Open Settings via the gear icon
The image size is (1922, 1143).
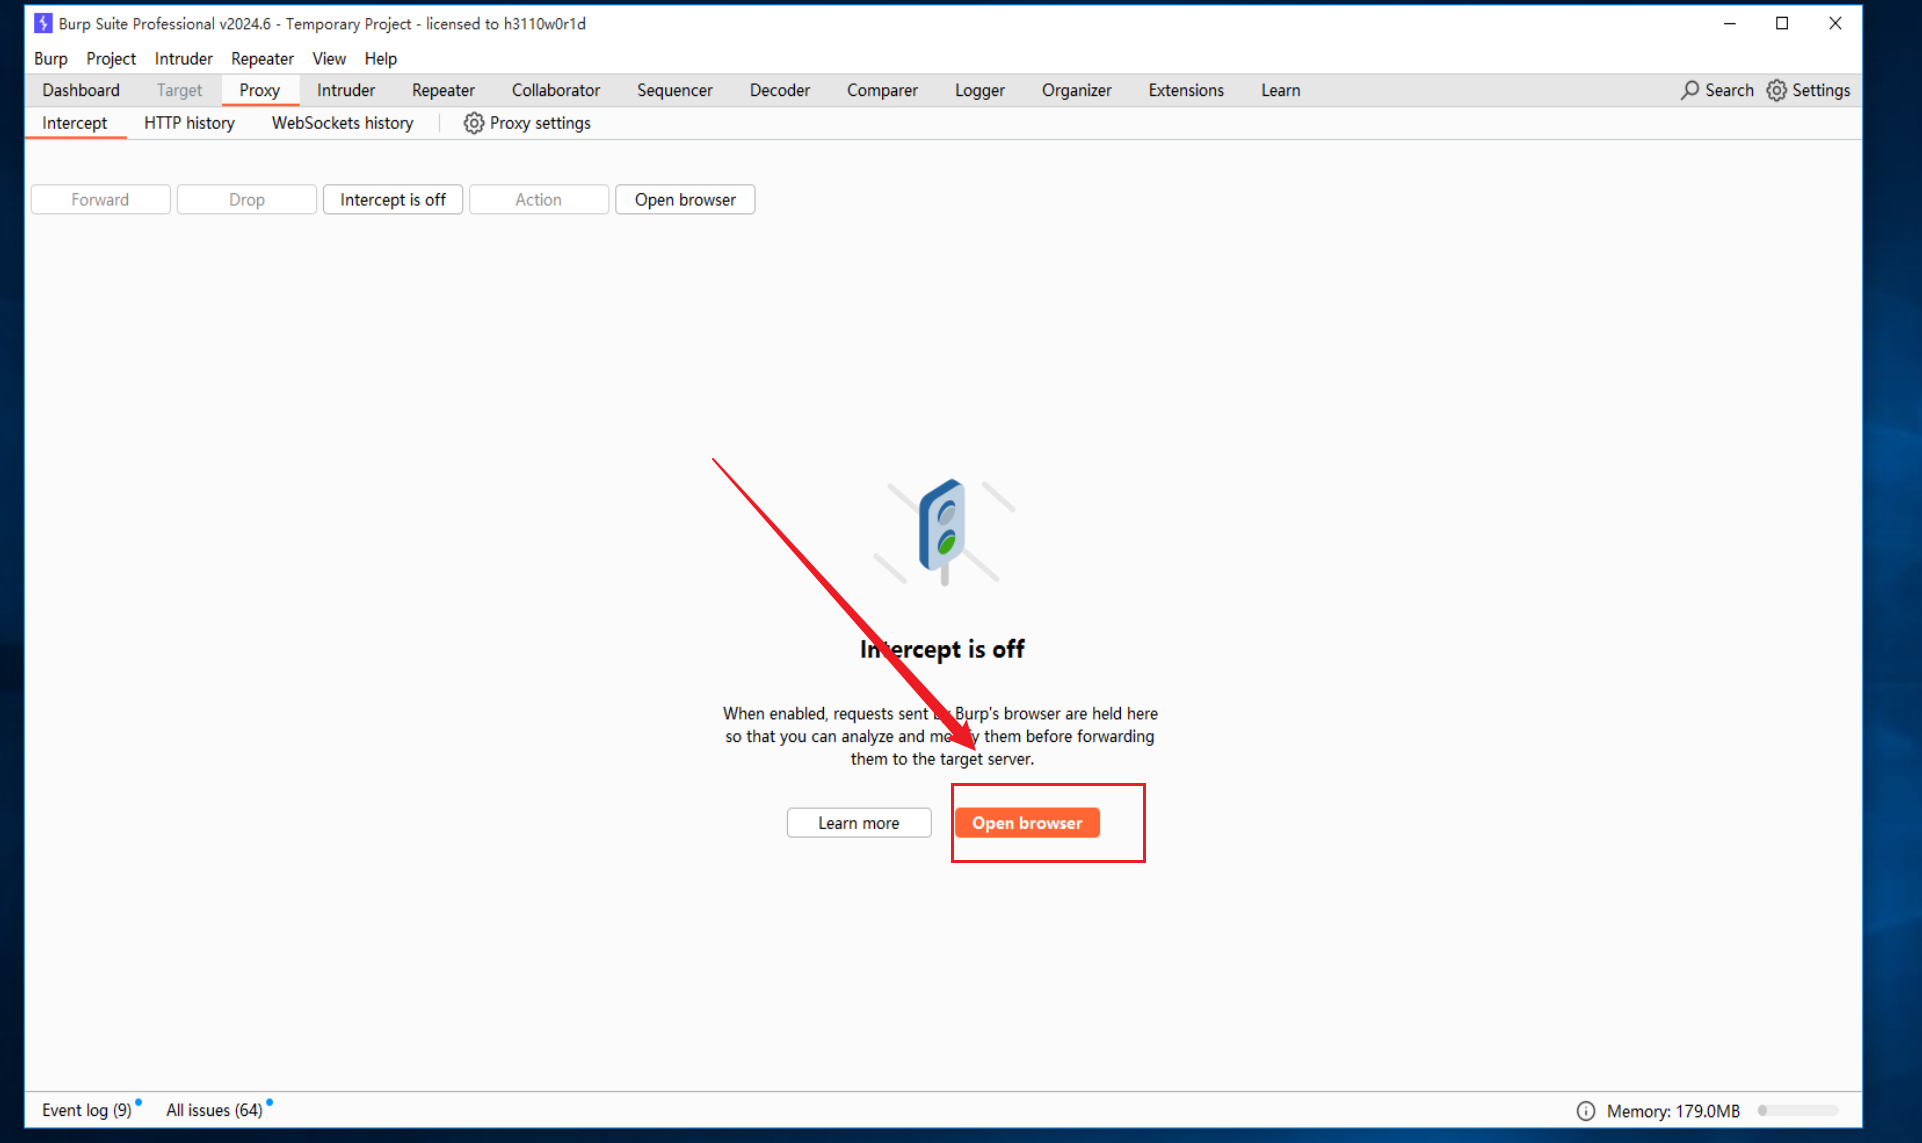[1776, 90]
